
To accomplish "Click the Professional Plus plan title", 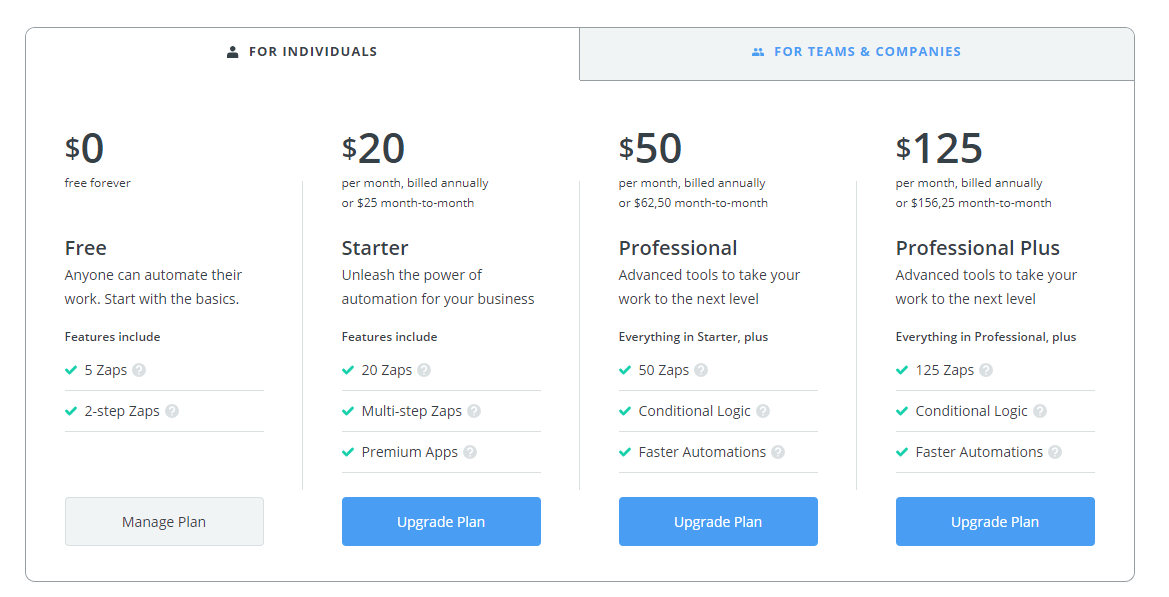I will tap(977, 248).
